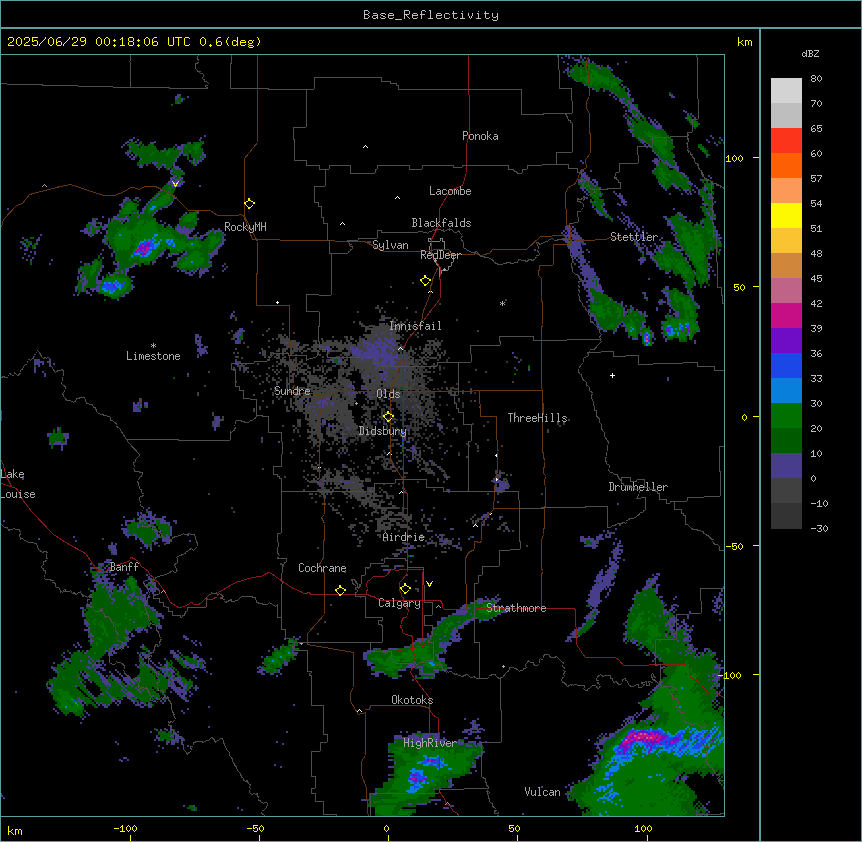Click the magenta storm core west of RockyMH
The width and height of the screenshot is (862, 842).
[142, 248]
